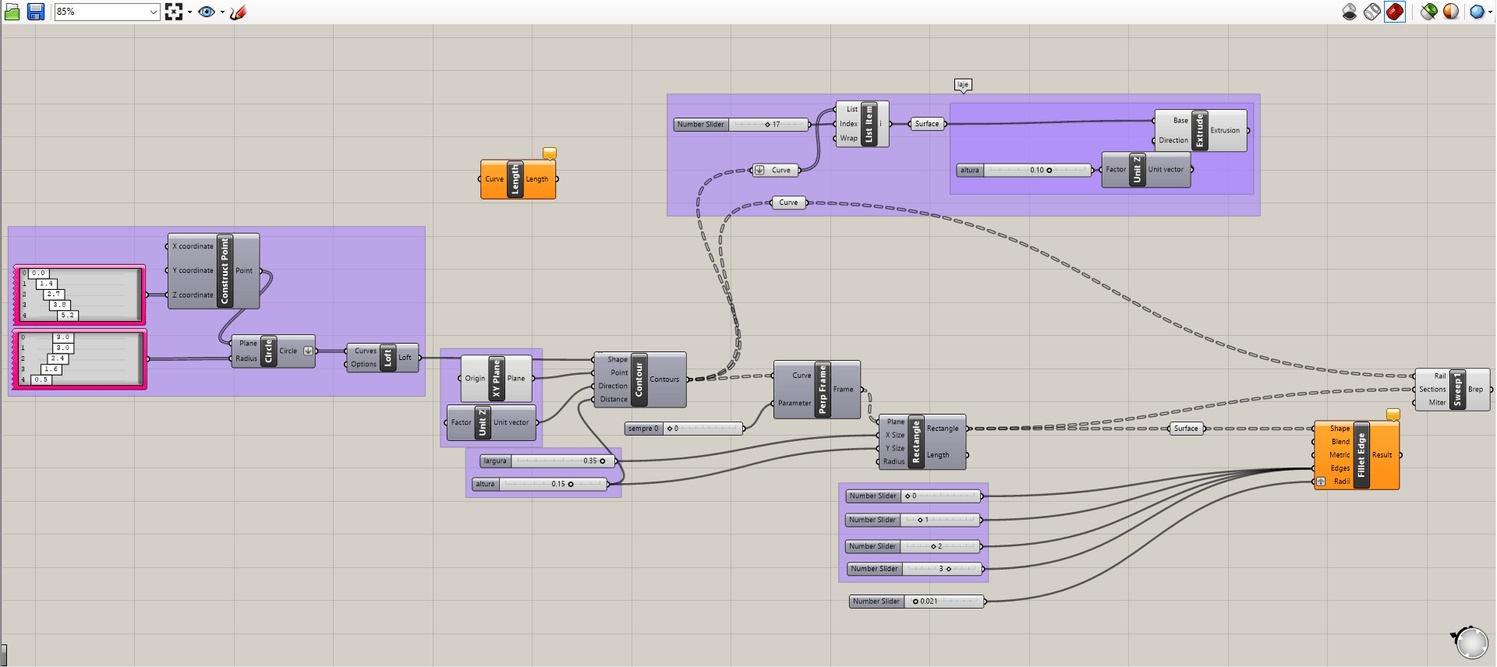Click the blue preview mesh quality icon
The height and width of the screenshot is (667, 1497).
click(1476, 12)
